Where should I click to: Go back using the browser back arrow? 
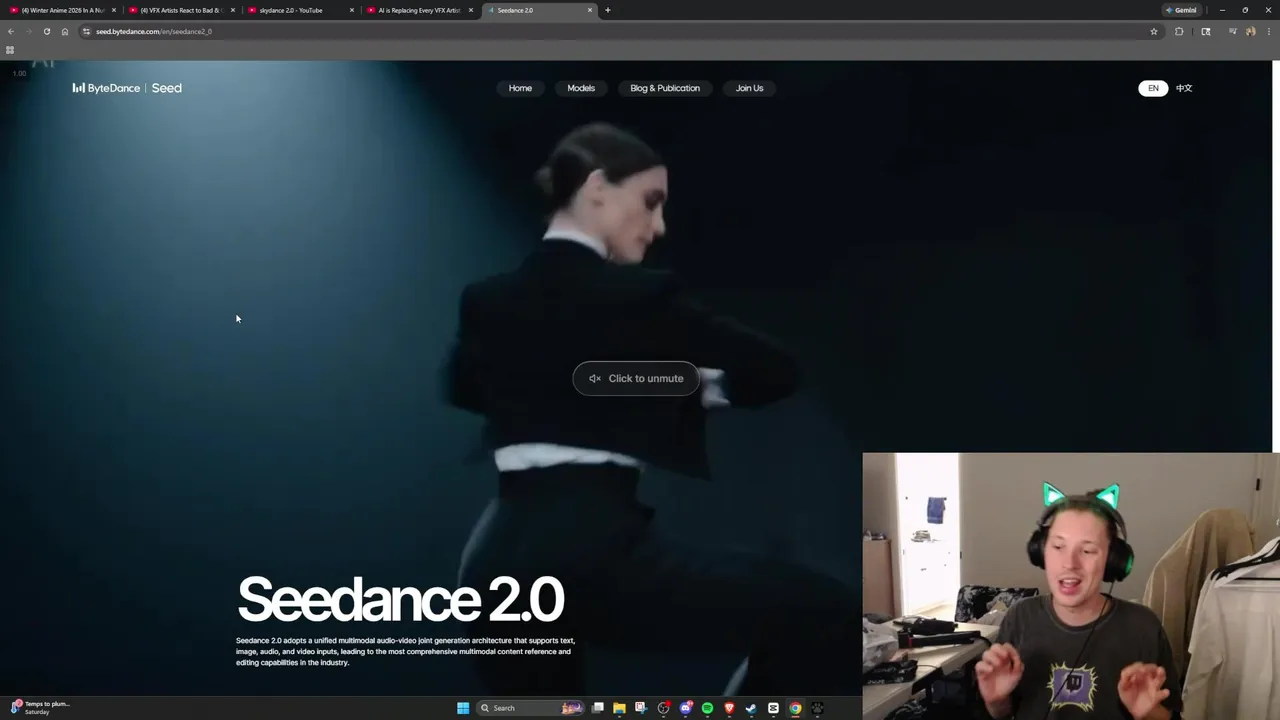[11, 31]
